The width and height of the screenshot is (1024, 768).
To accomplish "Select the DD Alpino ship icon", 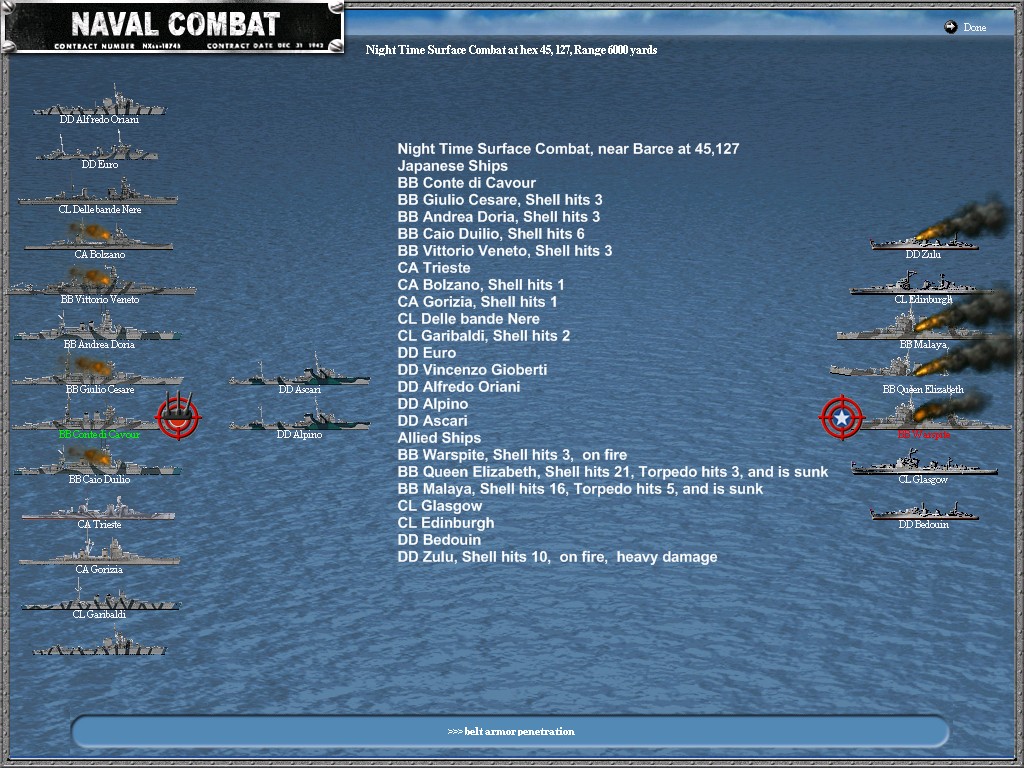I will pos(300,415).
